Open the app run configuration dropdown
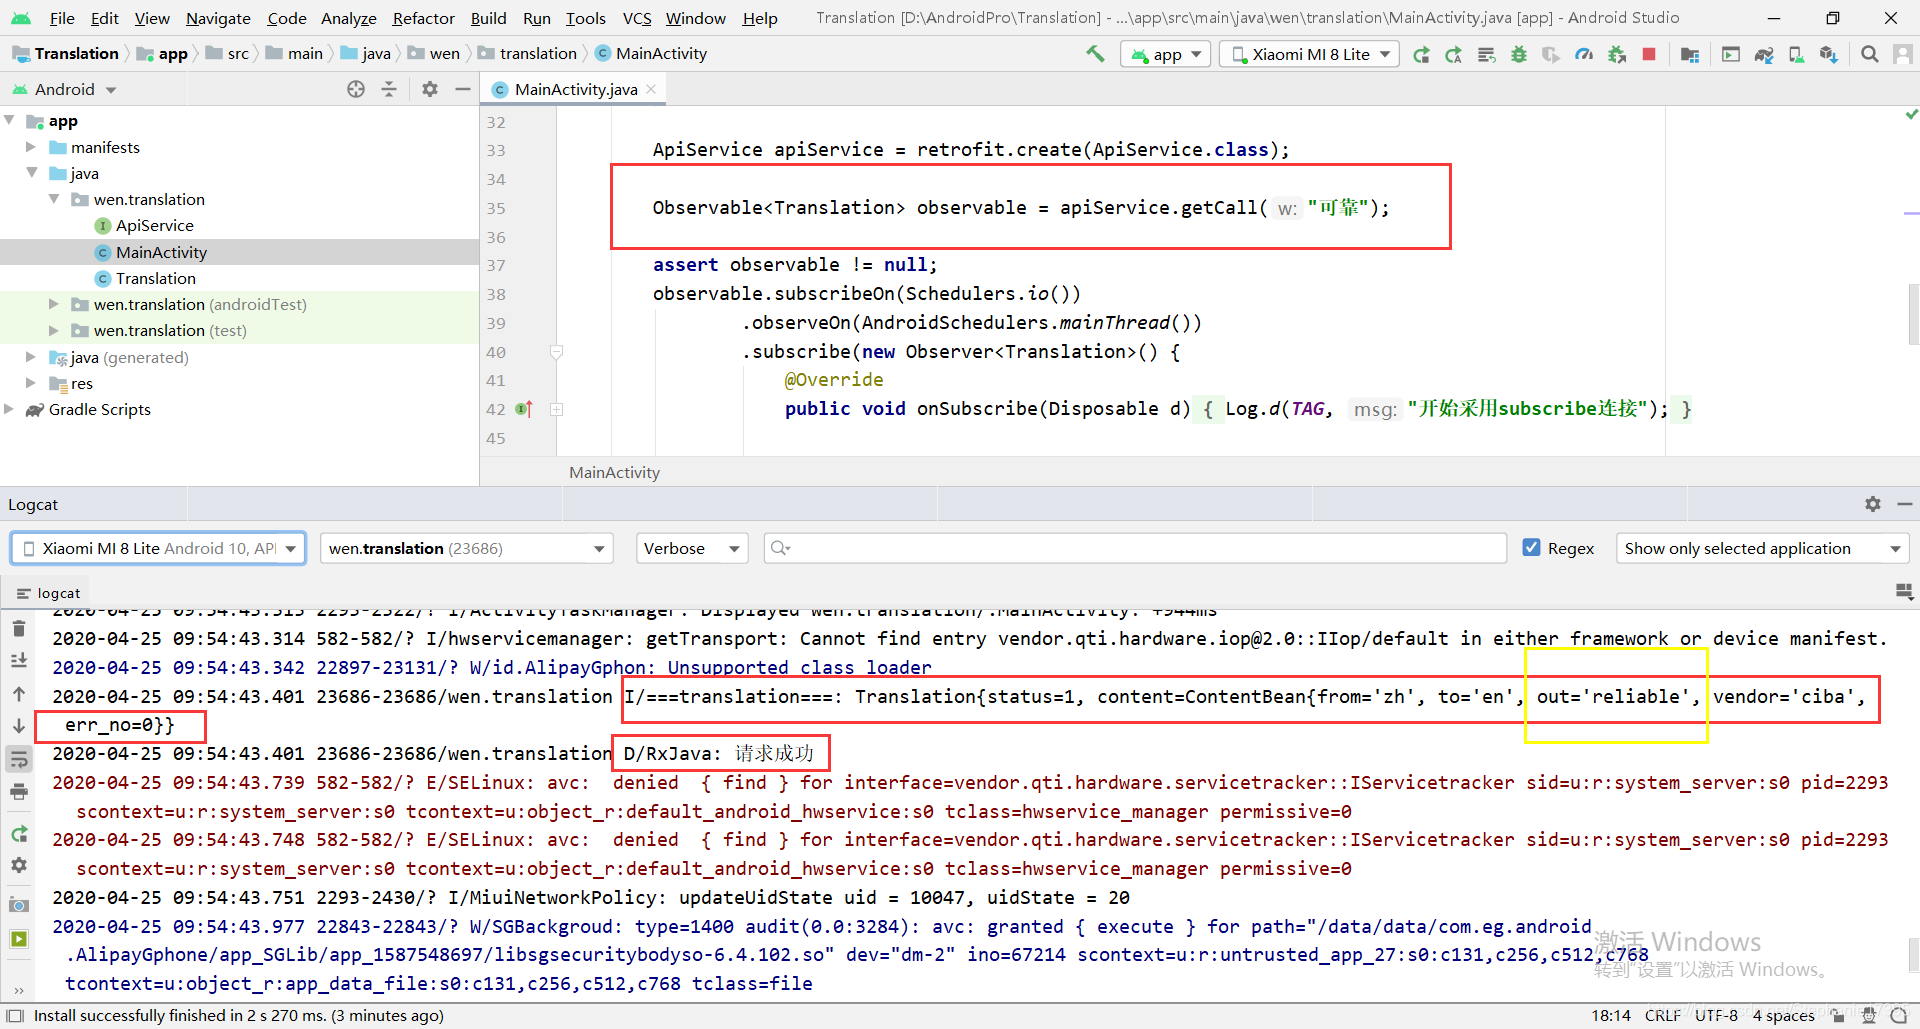 pos(1166,54)
